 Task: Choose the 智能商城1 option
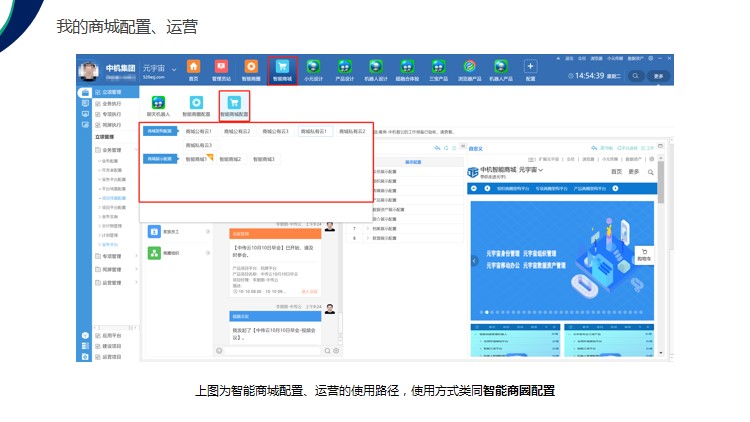coord(197,159)
